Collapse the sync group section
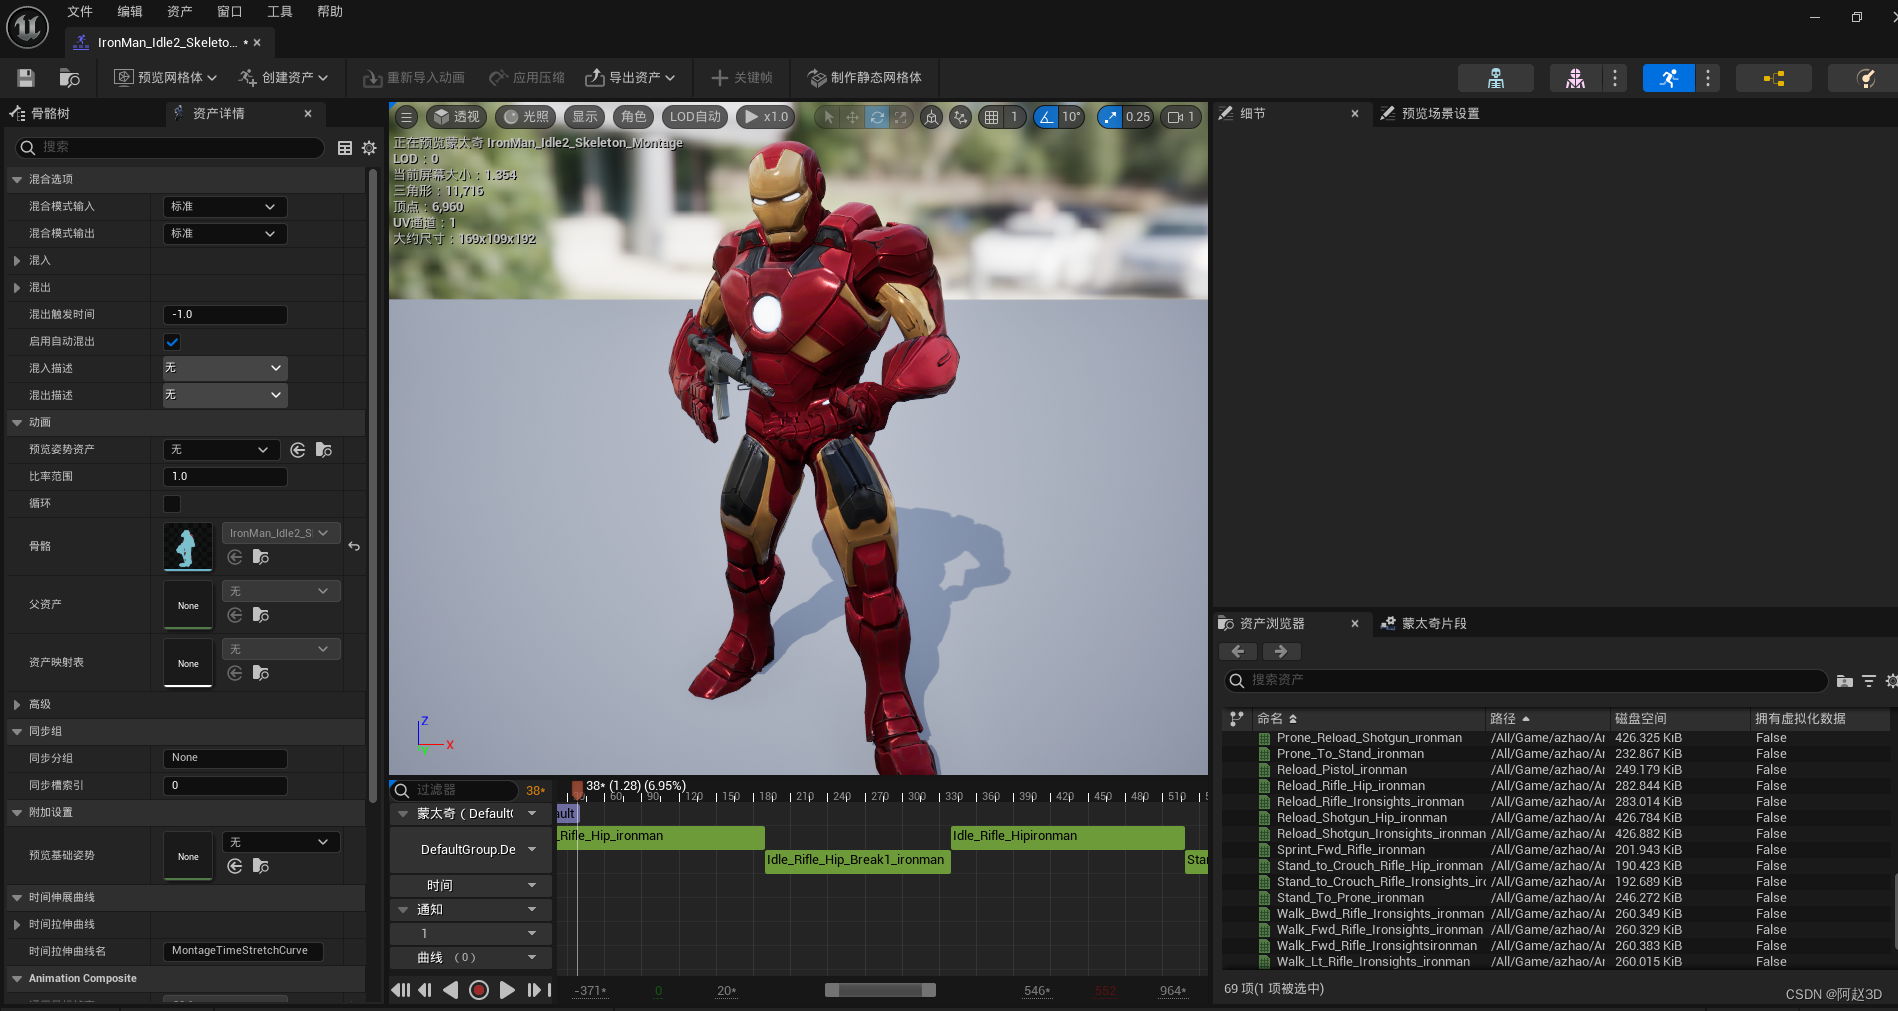Viewport: 1898px width, 1011px height. (x=17, y=732)
